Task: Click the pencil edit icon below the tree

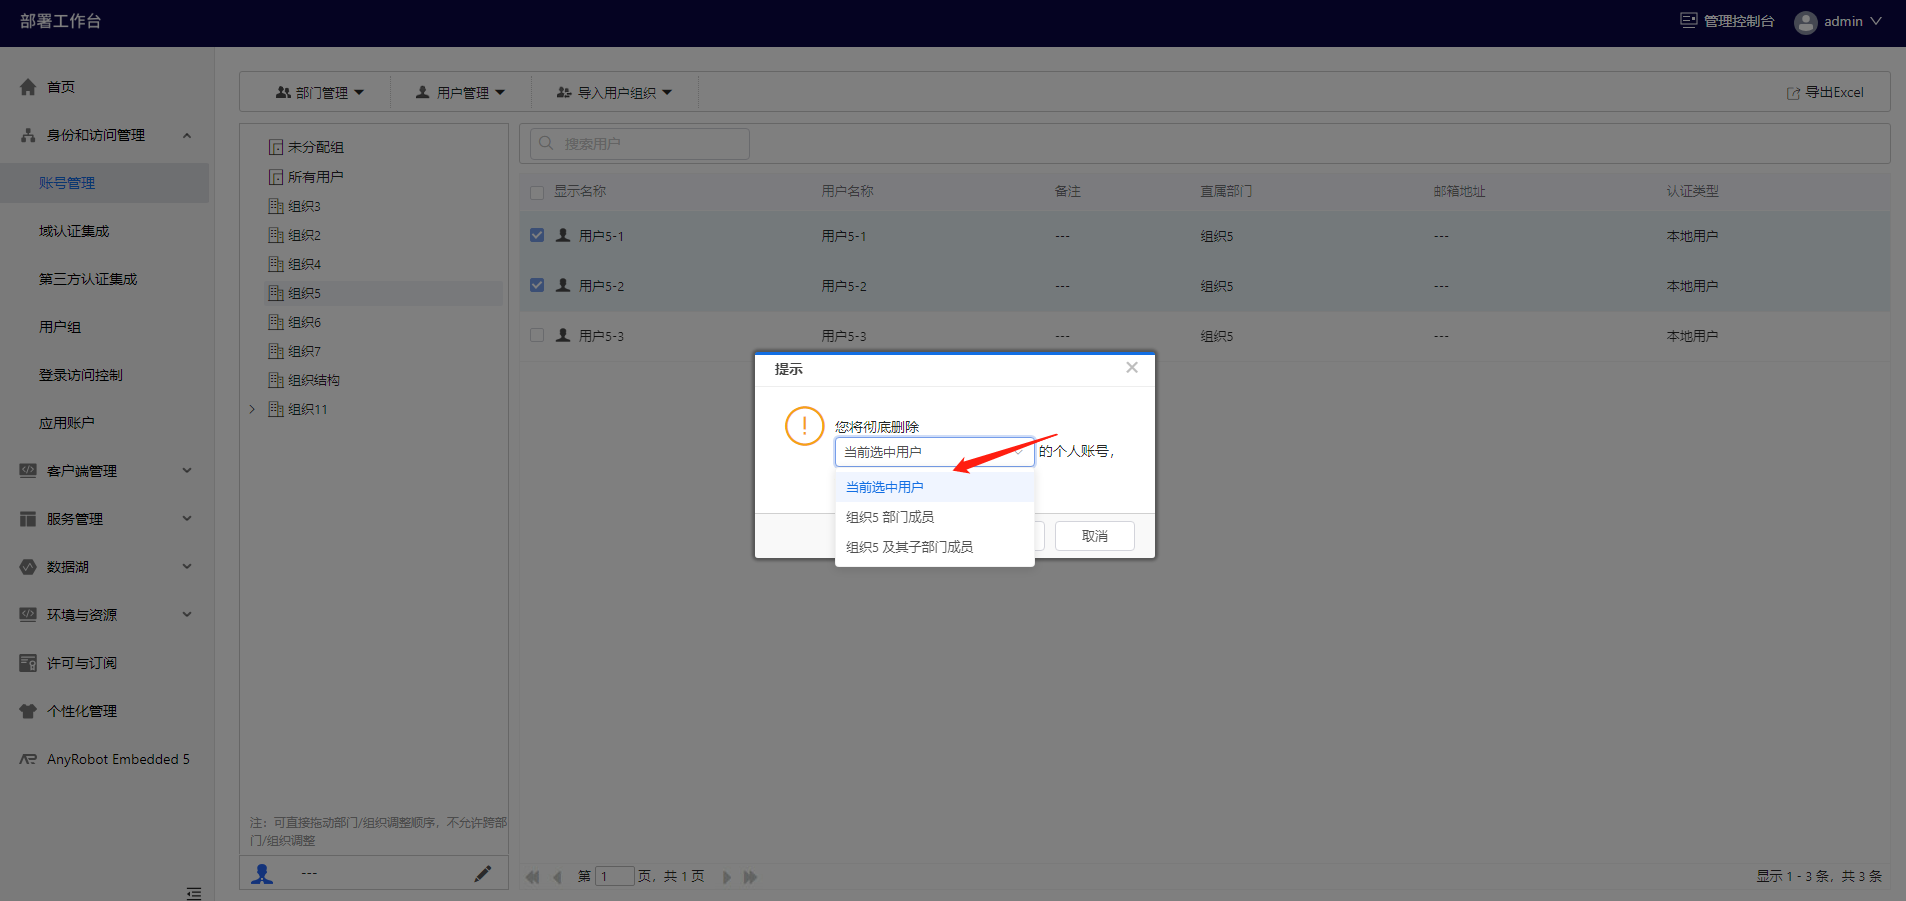Action: click(x=482, y=874)
